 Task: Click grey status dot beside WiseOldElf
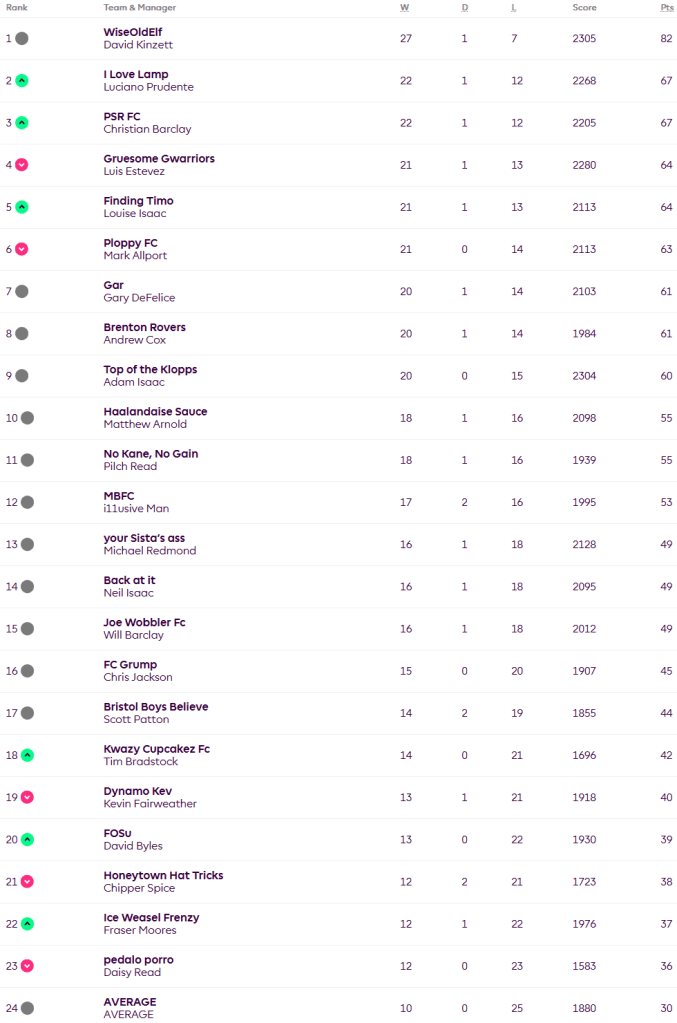tap(22, 39)
